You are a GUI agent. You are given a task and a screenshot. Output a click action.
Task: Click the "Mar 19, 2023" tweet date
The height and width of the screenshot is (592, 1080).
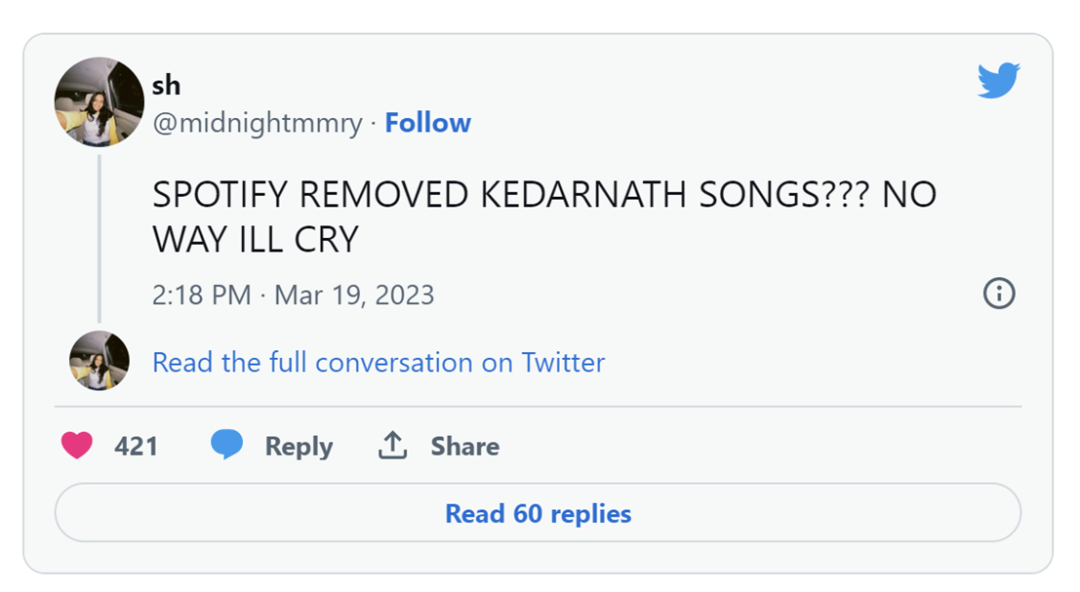[354, 295]
